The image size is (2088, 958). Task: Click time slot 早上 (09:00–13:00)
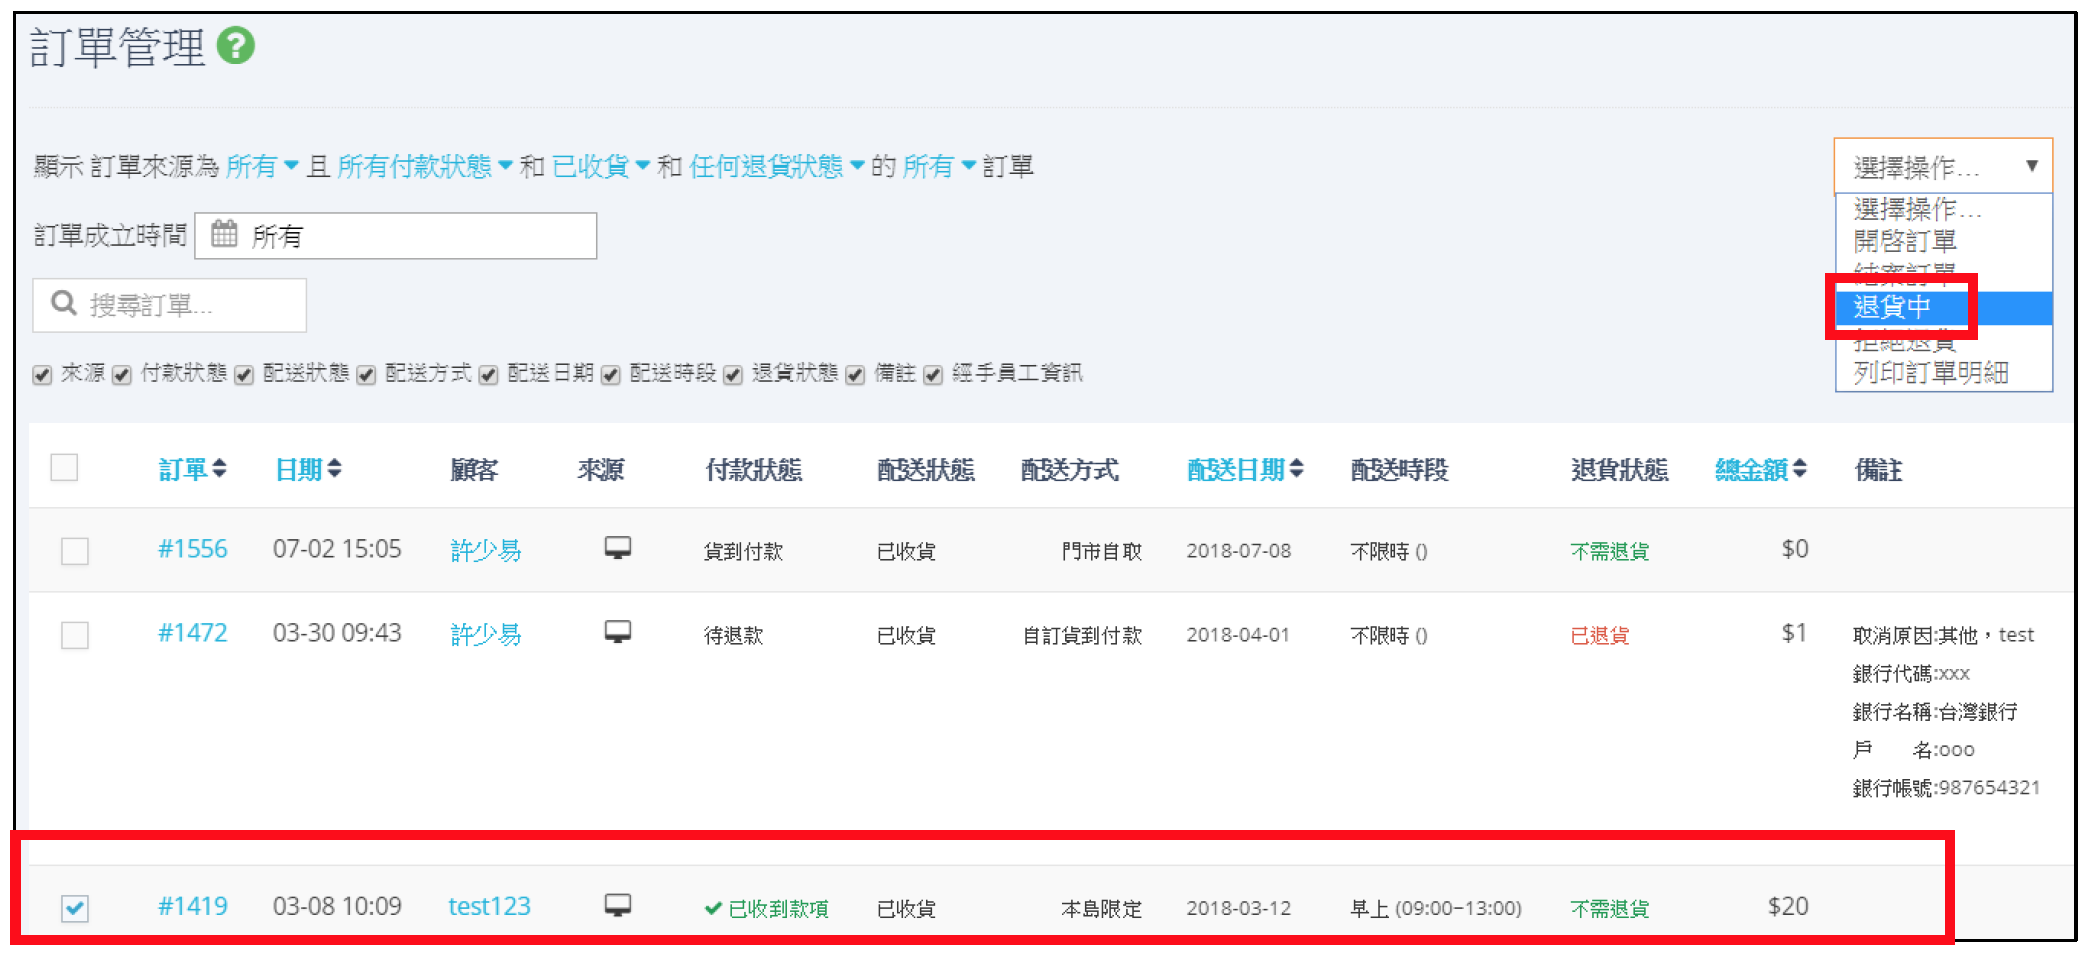point(1436,908)
